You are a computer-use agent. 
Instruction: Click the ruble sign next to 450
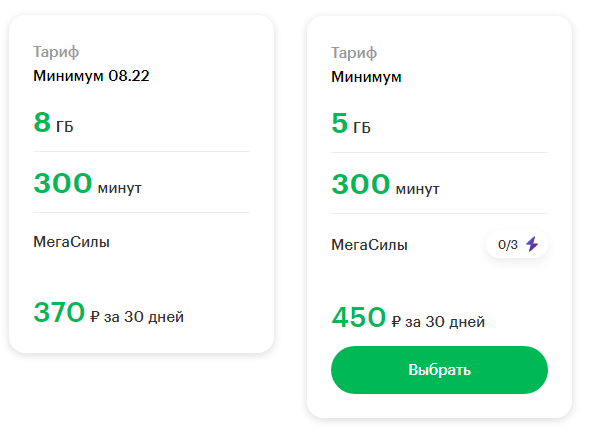click(x=396, y=322)
